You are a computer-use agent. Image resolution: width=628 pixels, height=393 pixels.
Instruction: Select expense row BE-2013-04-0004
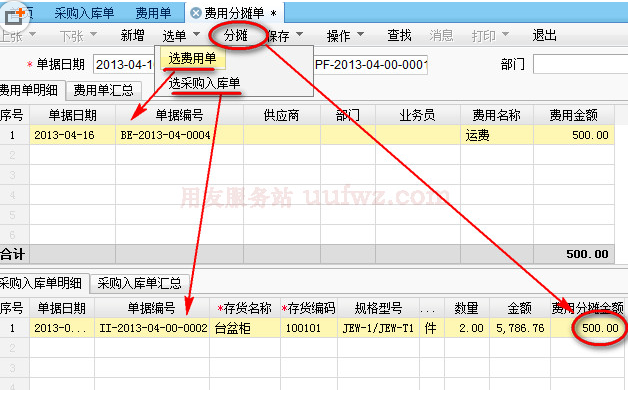(307, 135)
